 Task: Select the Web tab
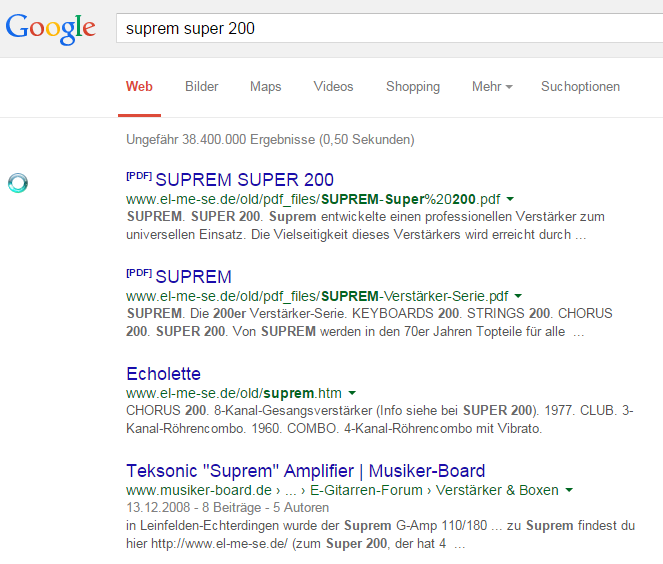coord(139,87)
